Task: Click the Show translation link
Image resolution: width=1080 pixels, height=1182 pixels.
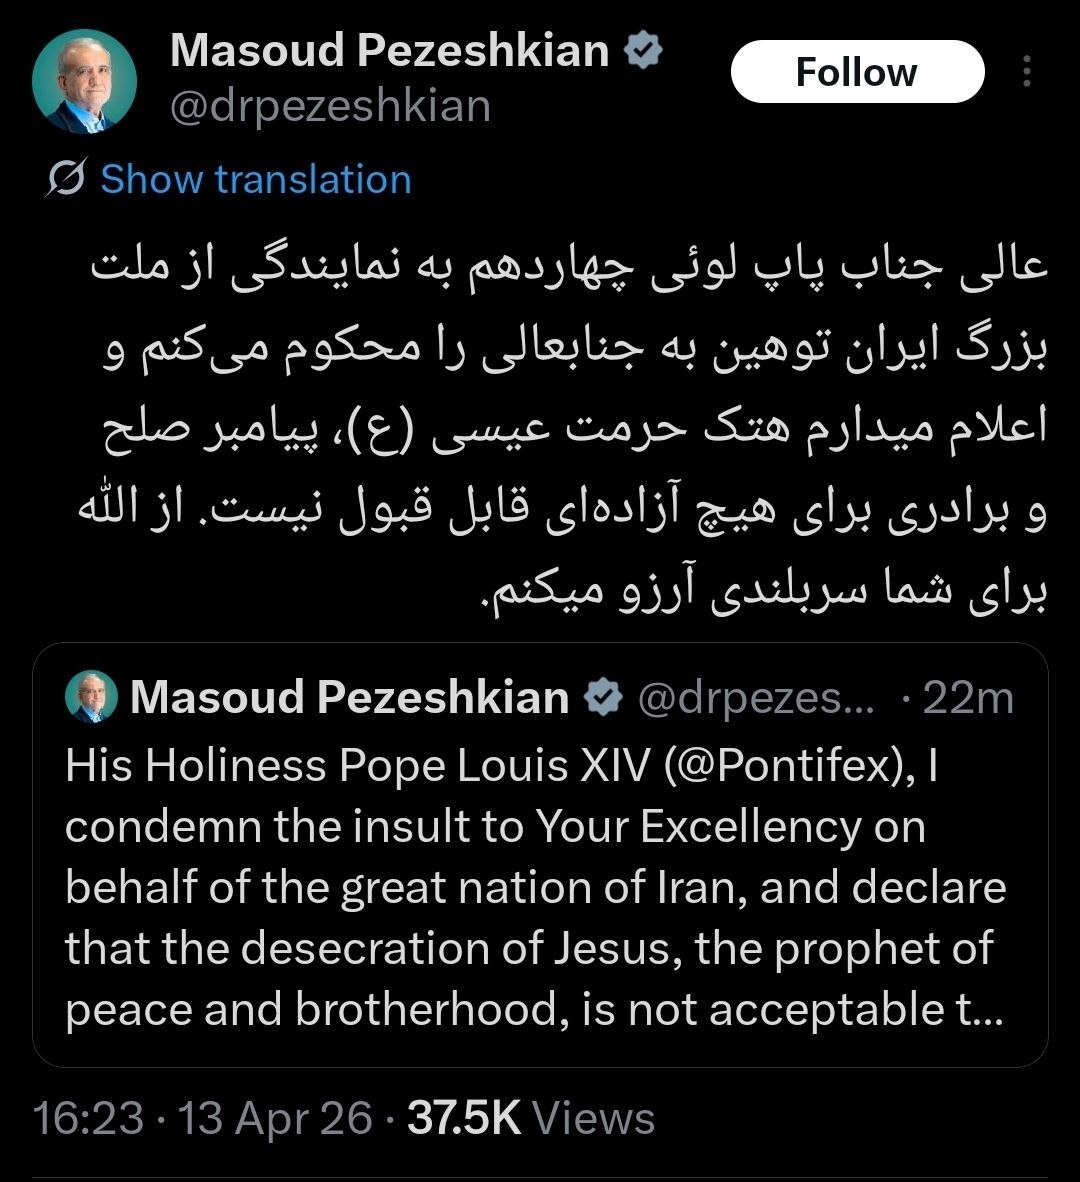Action: tap(255, 179)
